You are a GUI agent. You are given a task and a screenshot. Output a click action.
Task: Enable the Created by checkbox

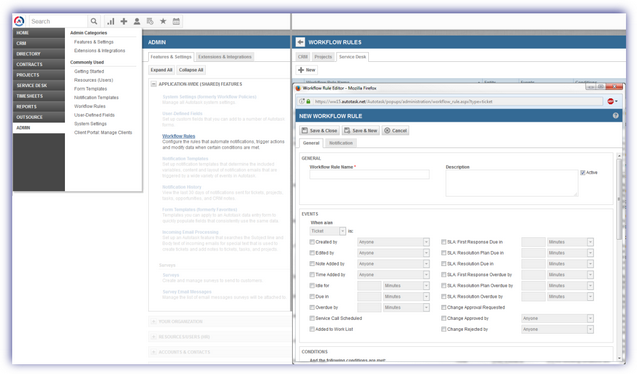pos(312,242)
